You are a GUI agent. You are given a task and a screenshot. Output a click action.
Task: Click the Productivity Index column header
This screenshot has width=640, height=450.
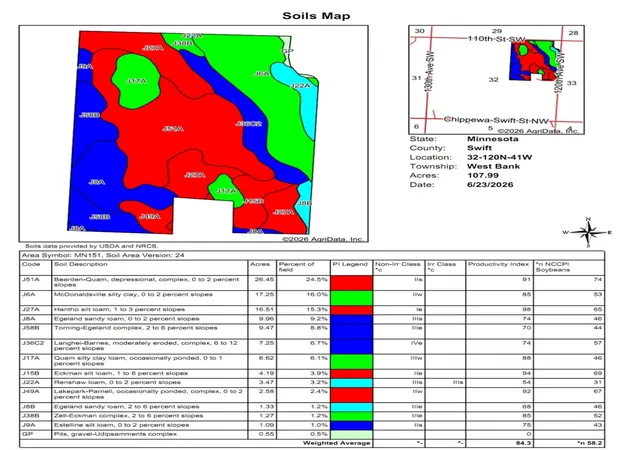point(498,264)
